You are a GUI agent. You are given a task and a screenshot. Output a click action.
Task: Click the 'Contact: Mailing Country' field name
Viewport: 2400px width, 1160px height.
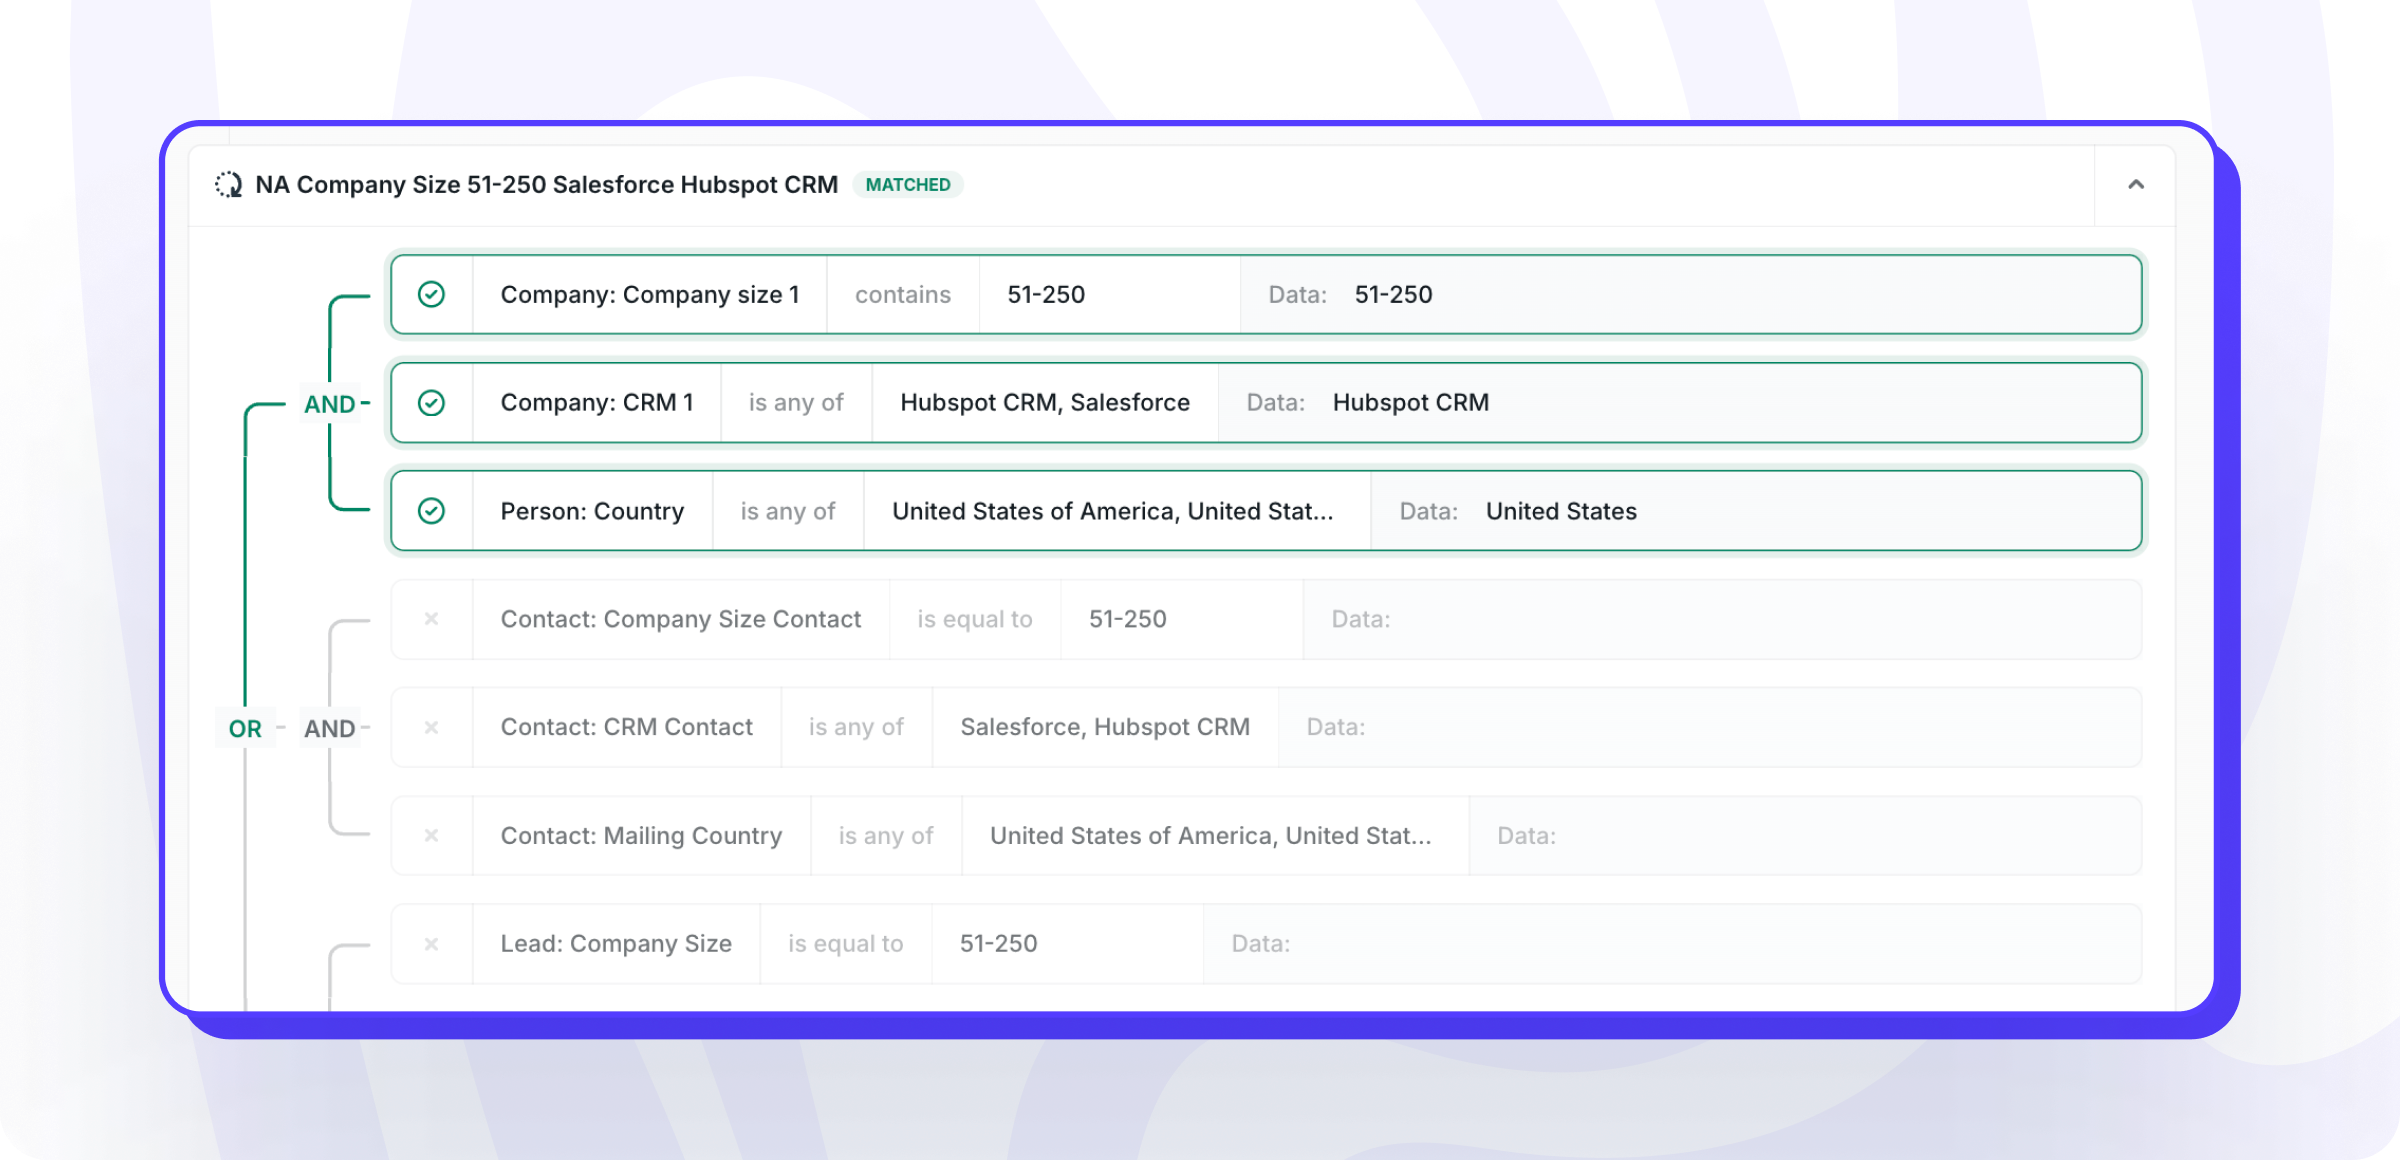coord(641,836)
